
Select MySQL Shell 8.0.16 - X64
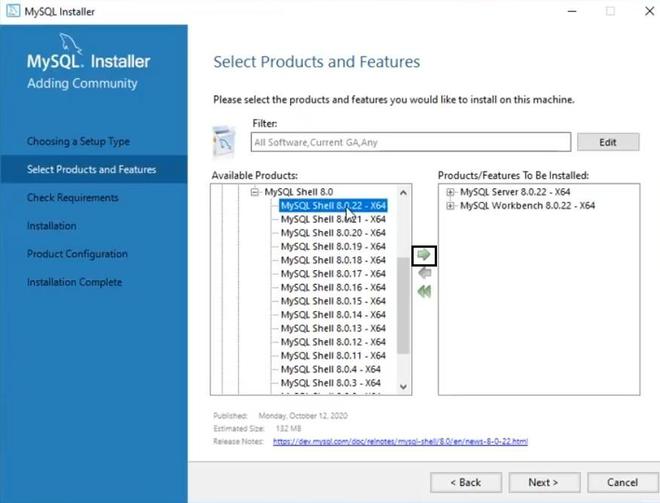pyautogui.click(x=333, y=287)
